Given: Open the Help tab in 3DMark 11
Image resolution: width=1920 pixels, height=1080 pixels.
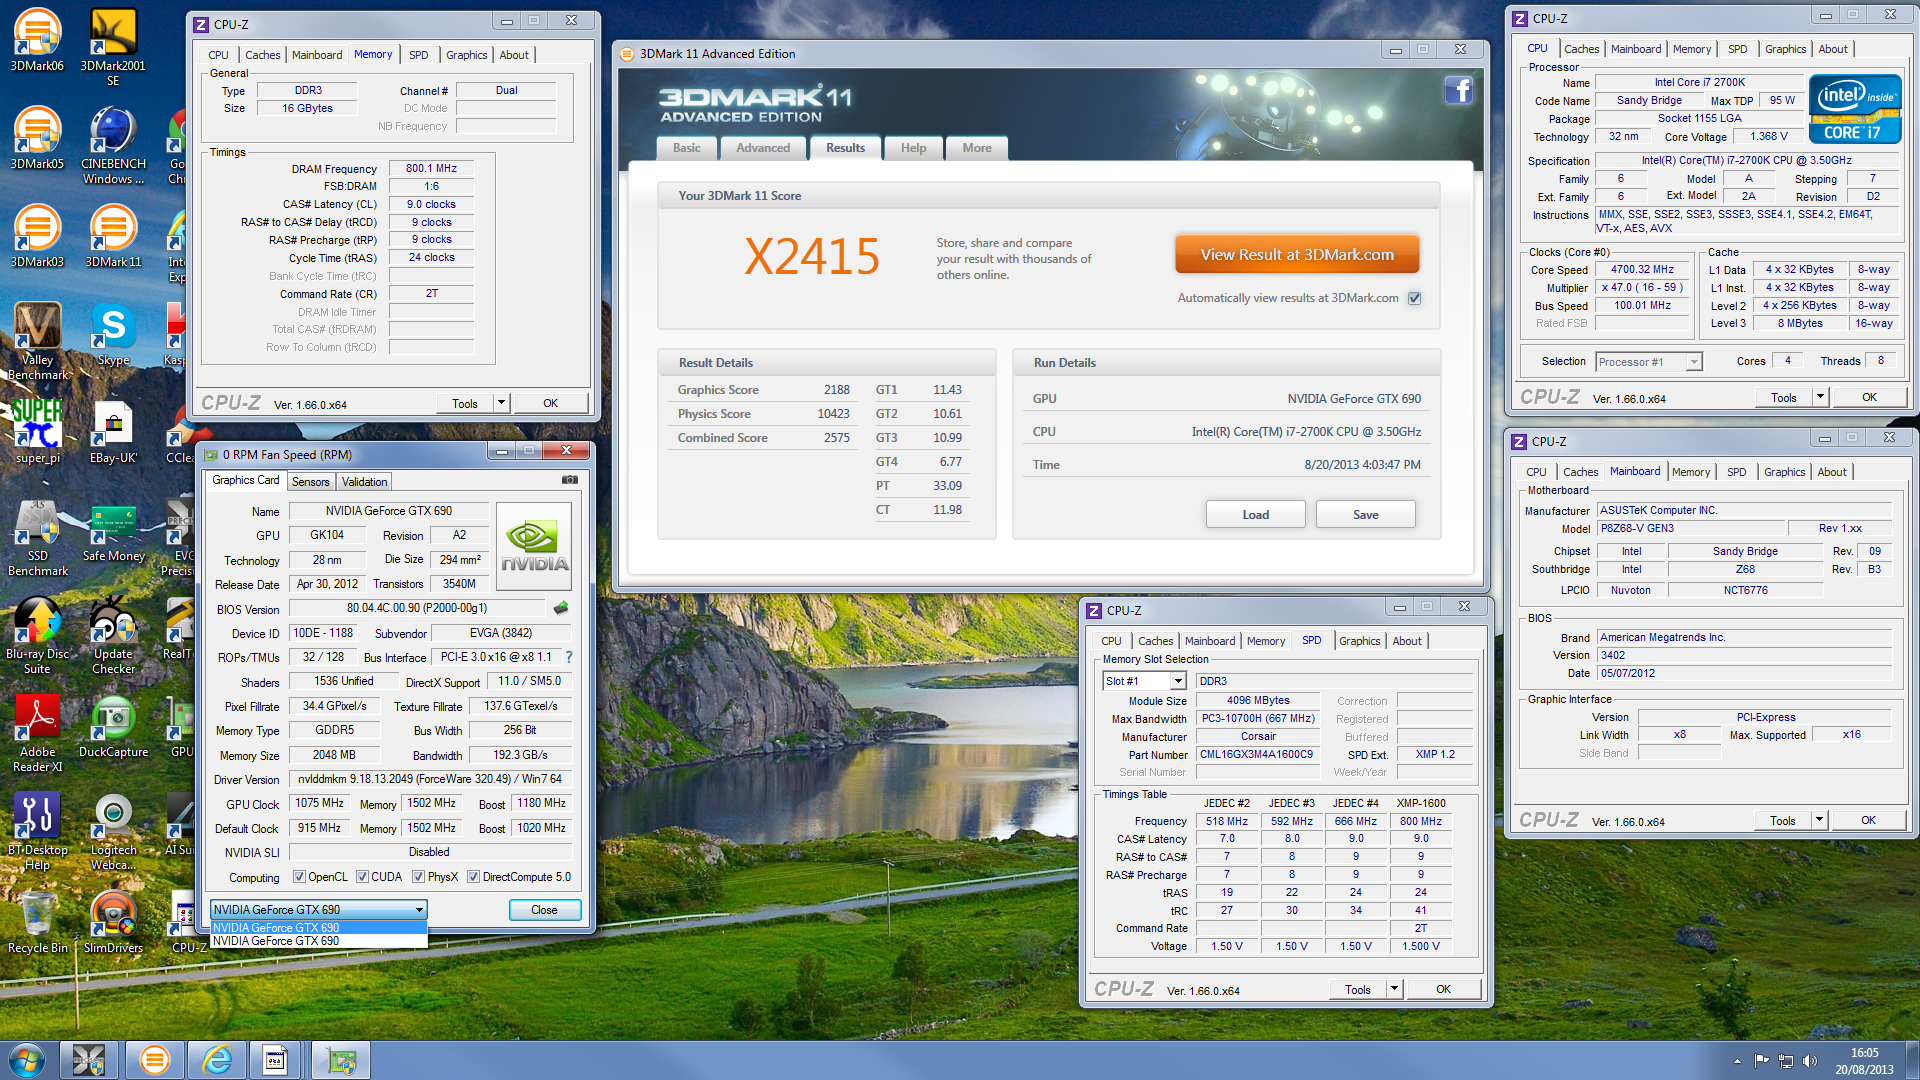Looking at the screenshot, I should (913, 148).
